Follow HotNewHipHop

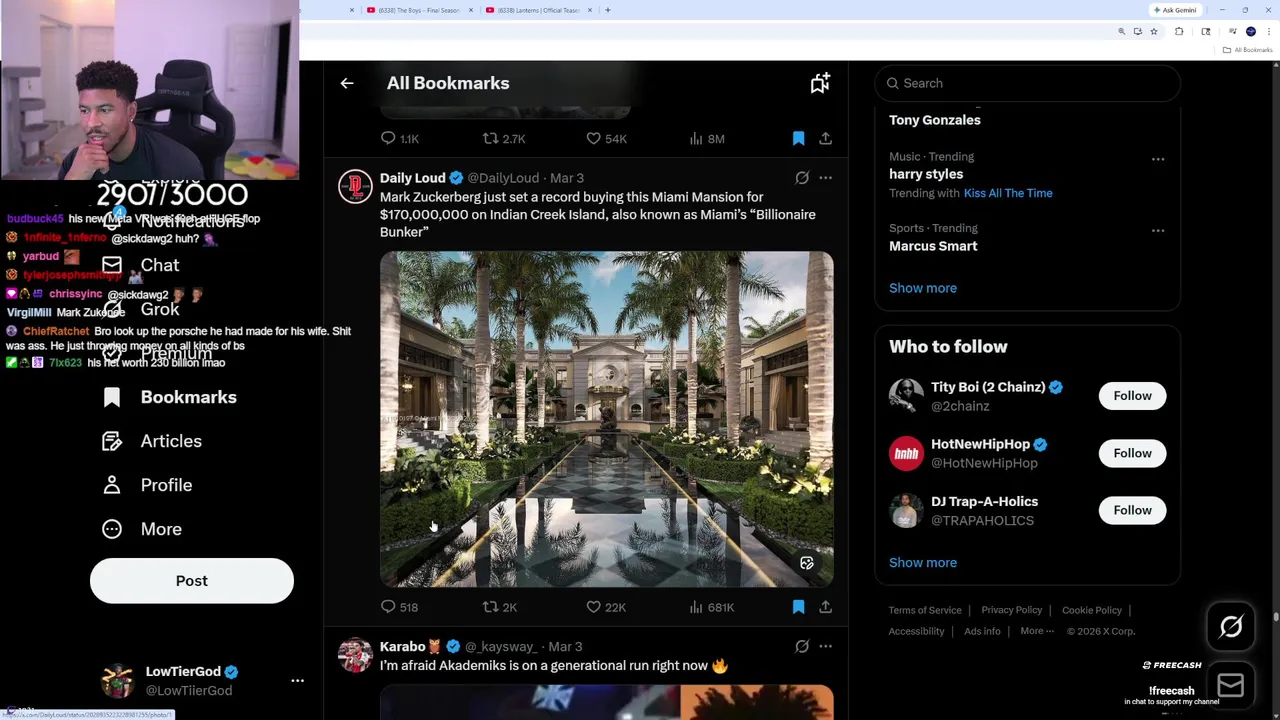(1132, 453)
